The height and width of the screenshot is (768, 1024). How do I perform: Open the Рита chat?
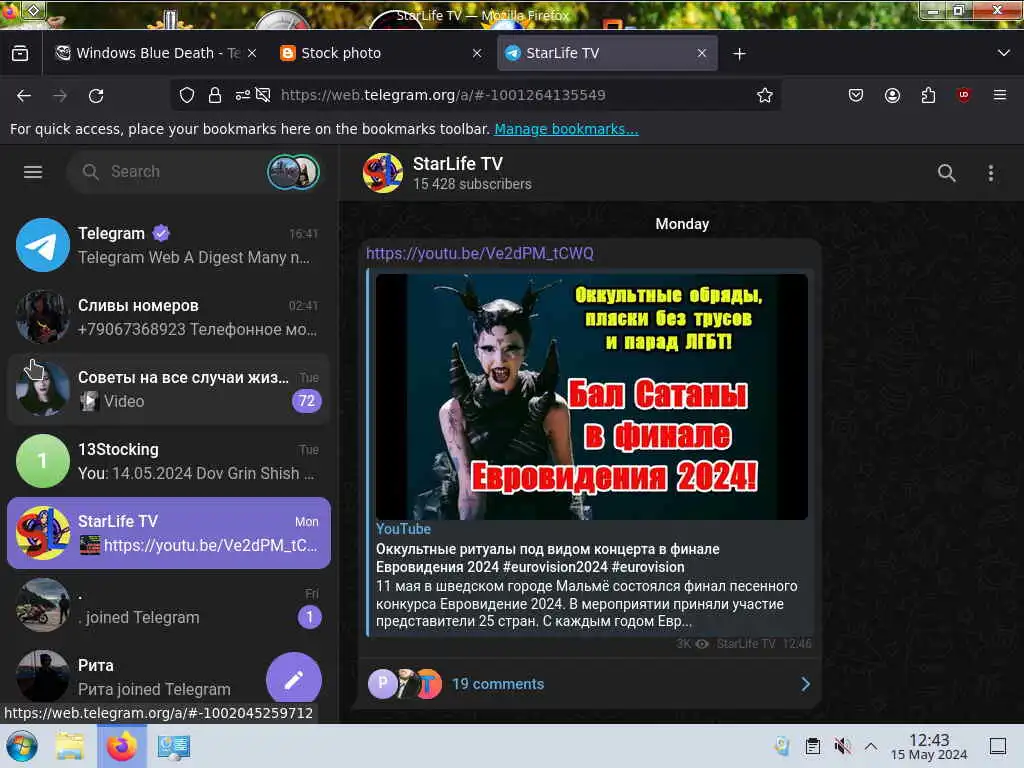click(169, 677)
